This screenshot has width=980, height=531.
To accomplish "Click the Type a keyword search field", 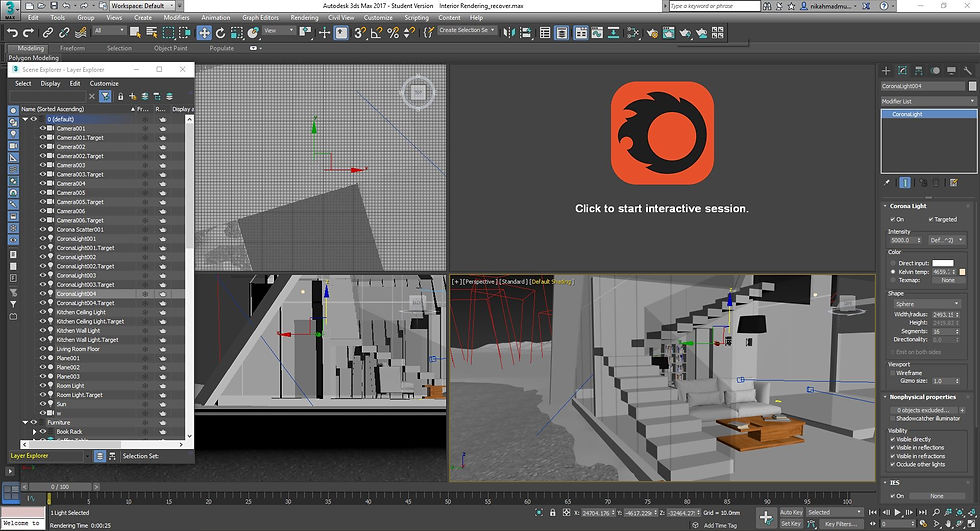I will click(x=714, y=6).
